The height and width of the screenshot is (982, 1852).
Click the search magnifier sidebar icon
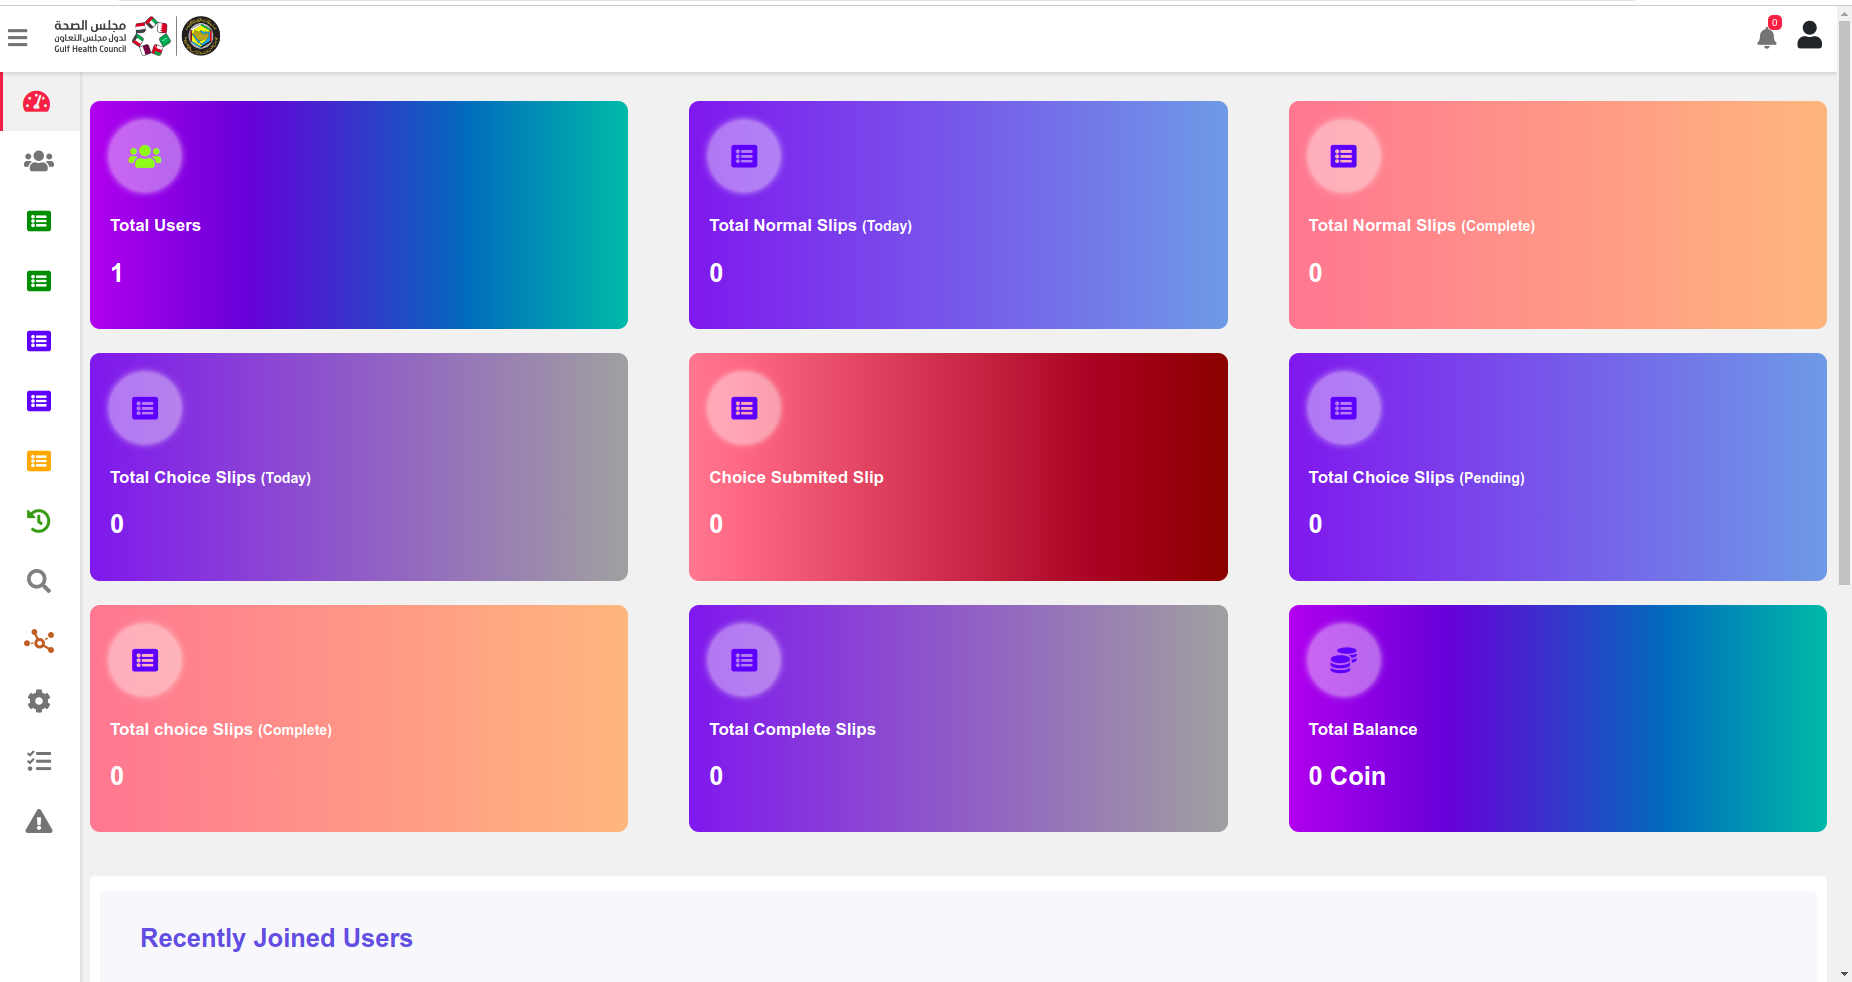[x=39, y=581]
